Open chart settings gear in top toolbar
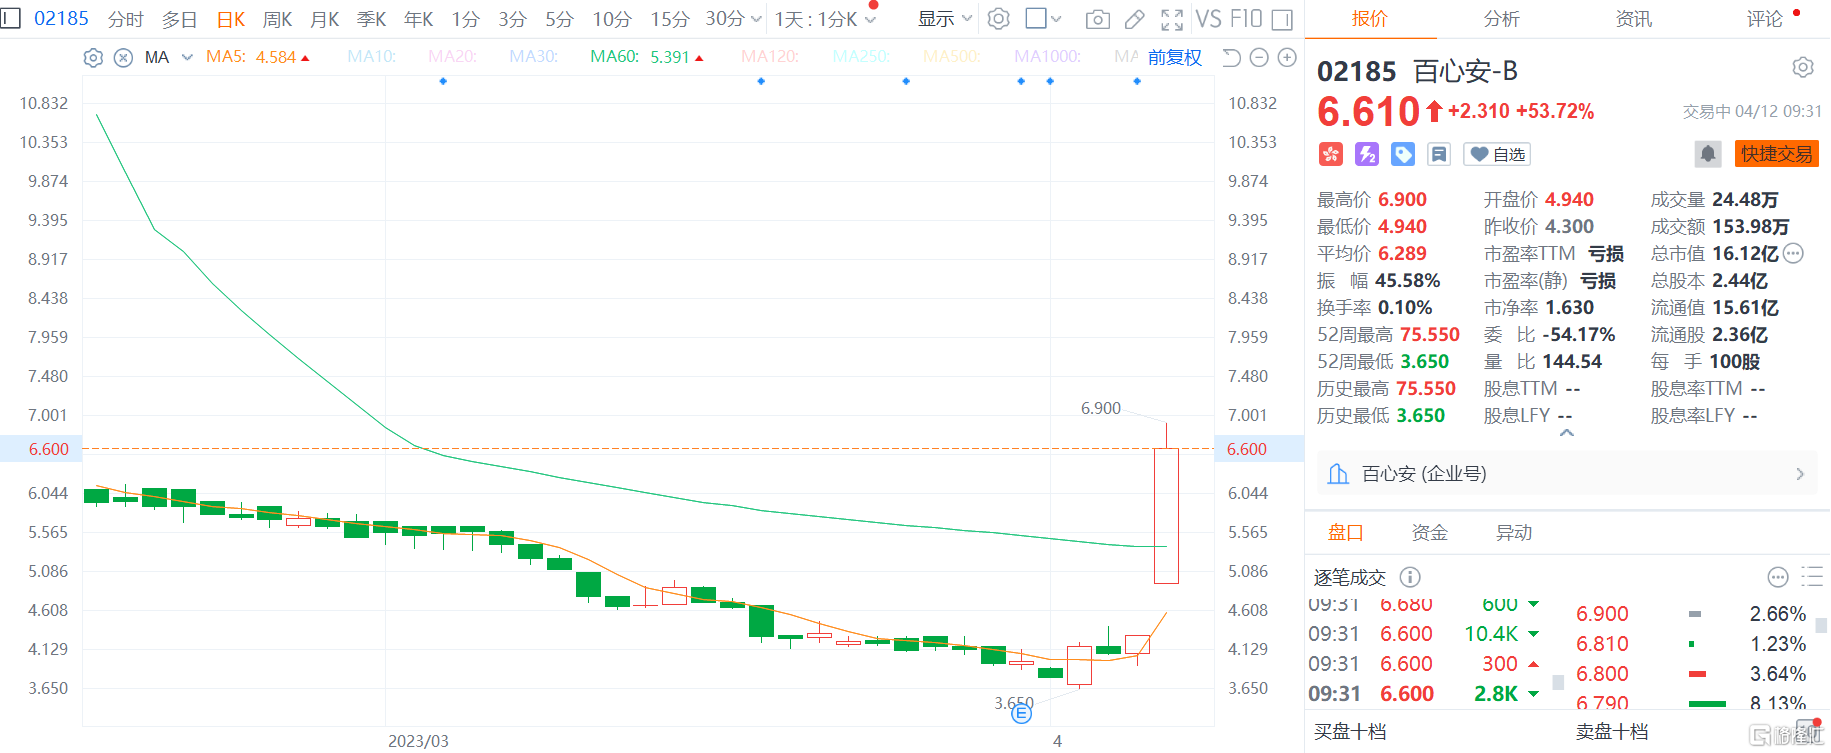Viewport: 1831px width, 753px height. tap(998, 19)
